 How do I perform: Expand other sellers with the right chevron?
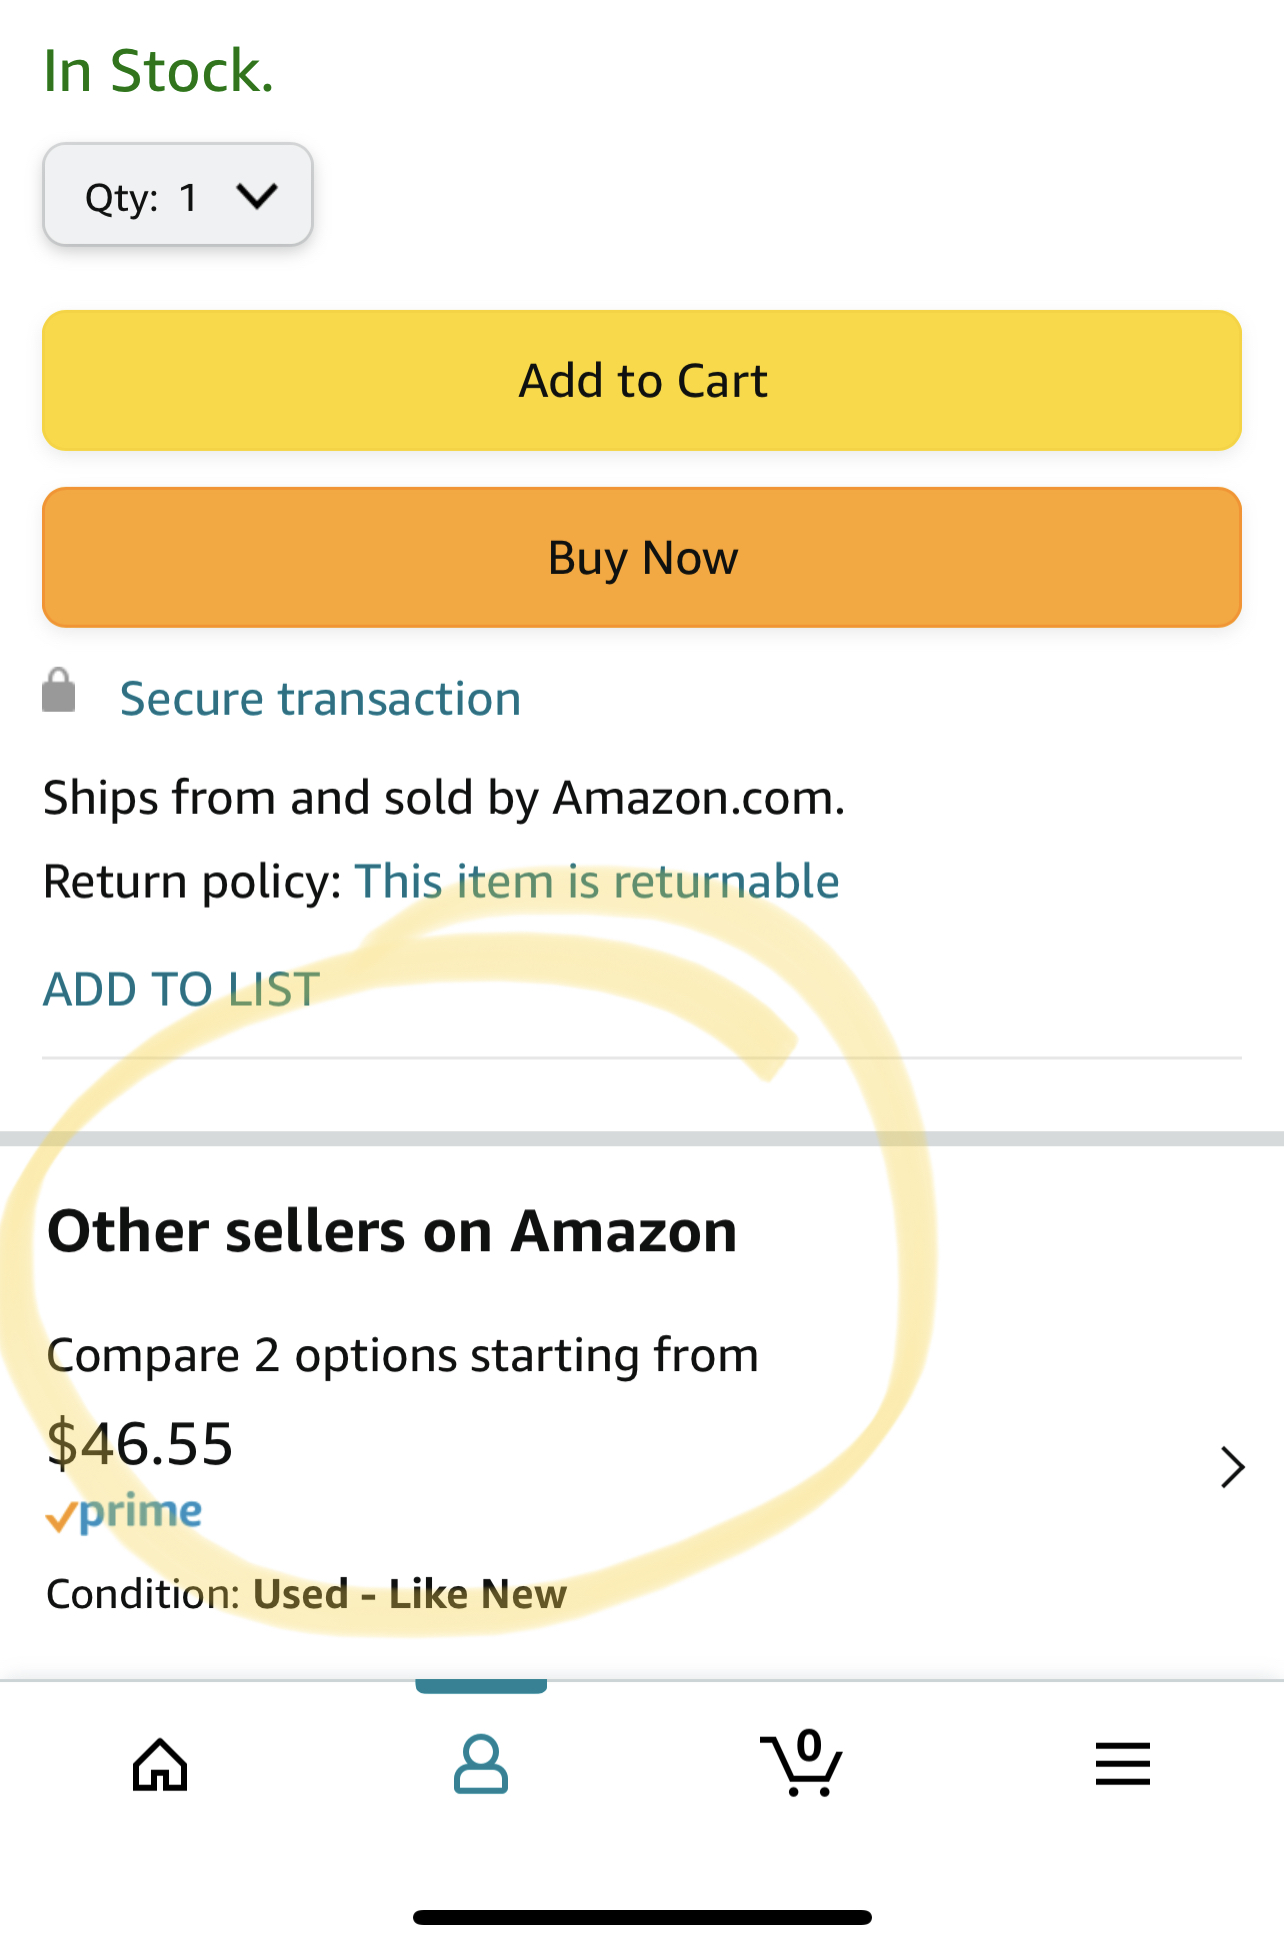pos(1232,1468)
